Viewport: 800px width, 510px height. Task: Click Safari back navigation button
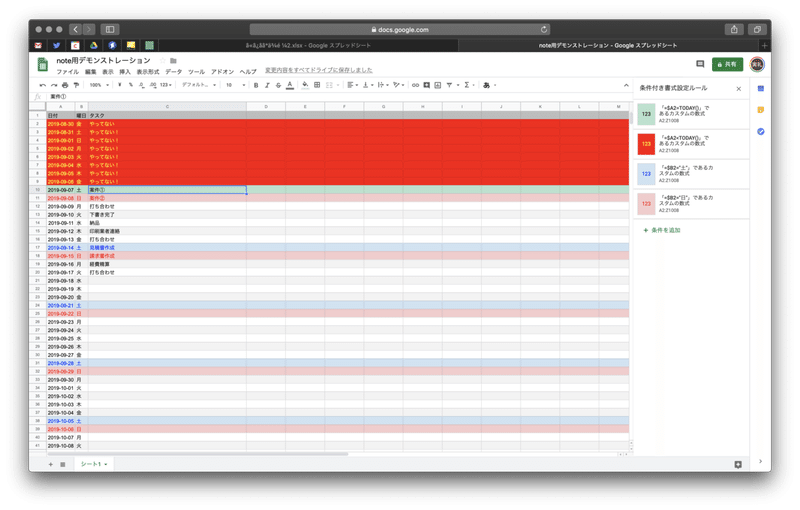76,30
